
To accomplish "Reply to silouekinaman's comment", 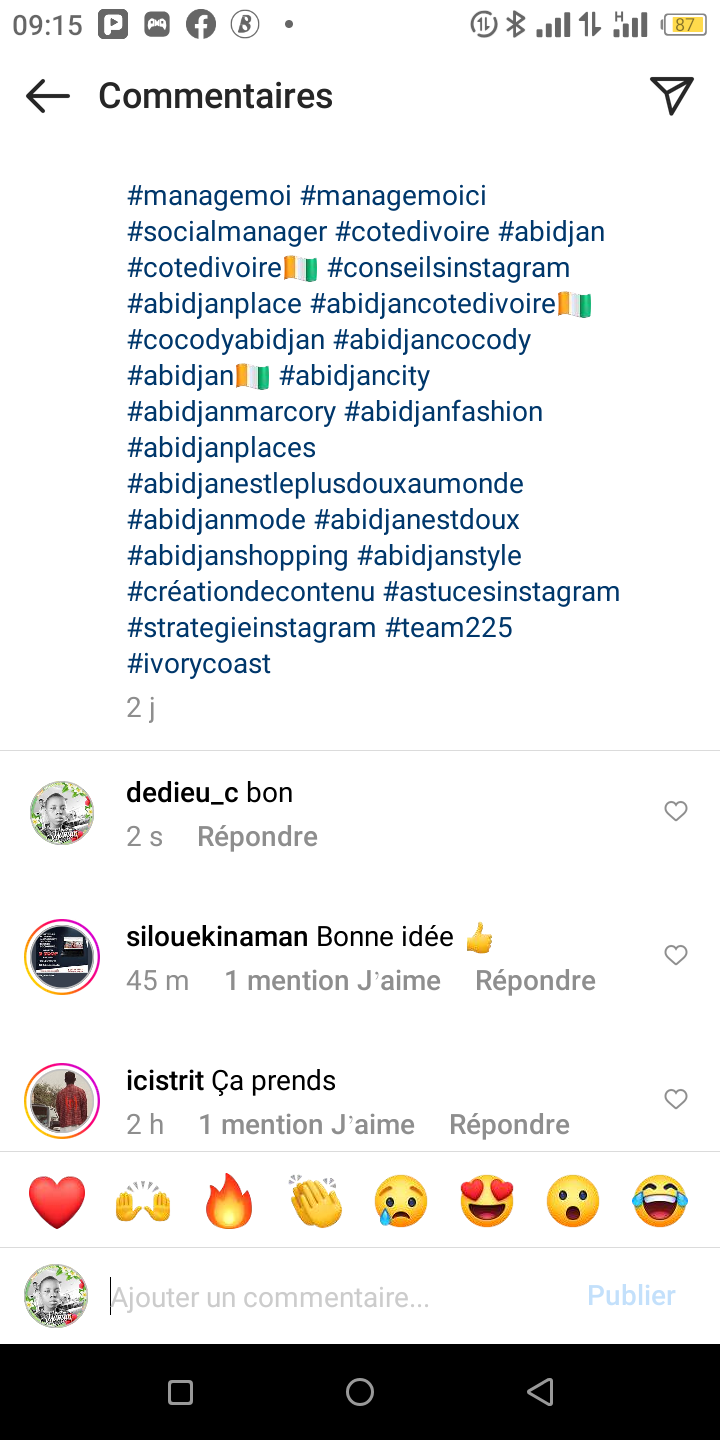I will click(x=535, y=981).
